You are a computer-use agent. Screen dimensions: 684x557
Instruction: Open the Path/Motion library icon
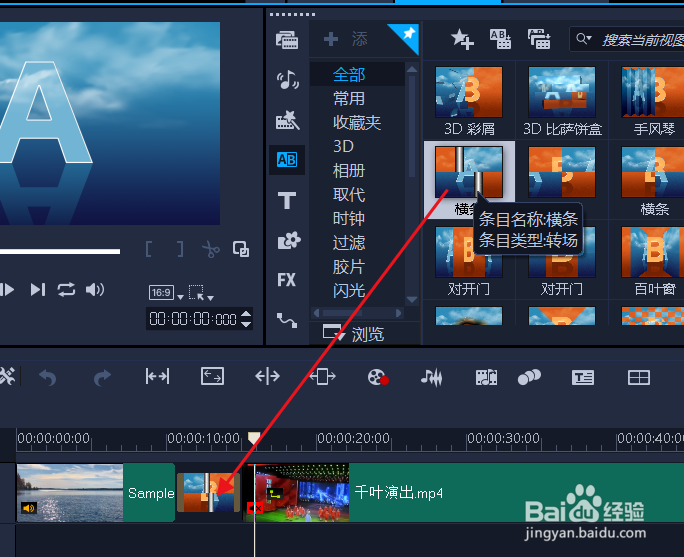[x=287, y=320]
